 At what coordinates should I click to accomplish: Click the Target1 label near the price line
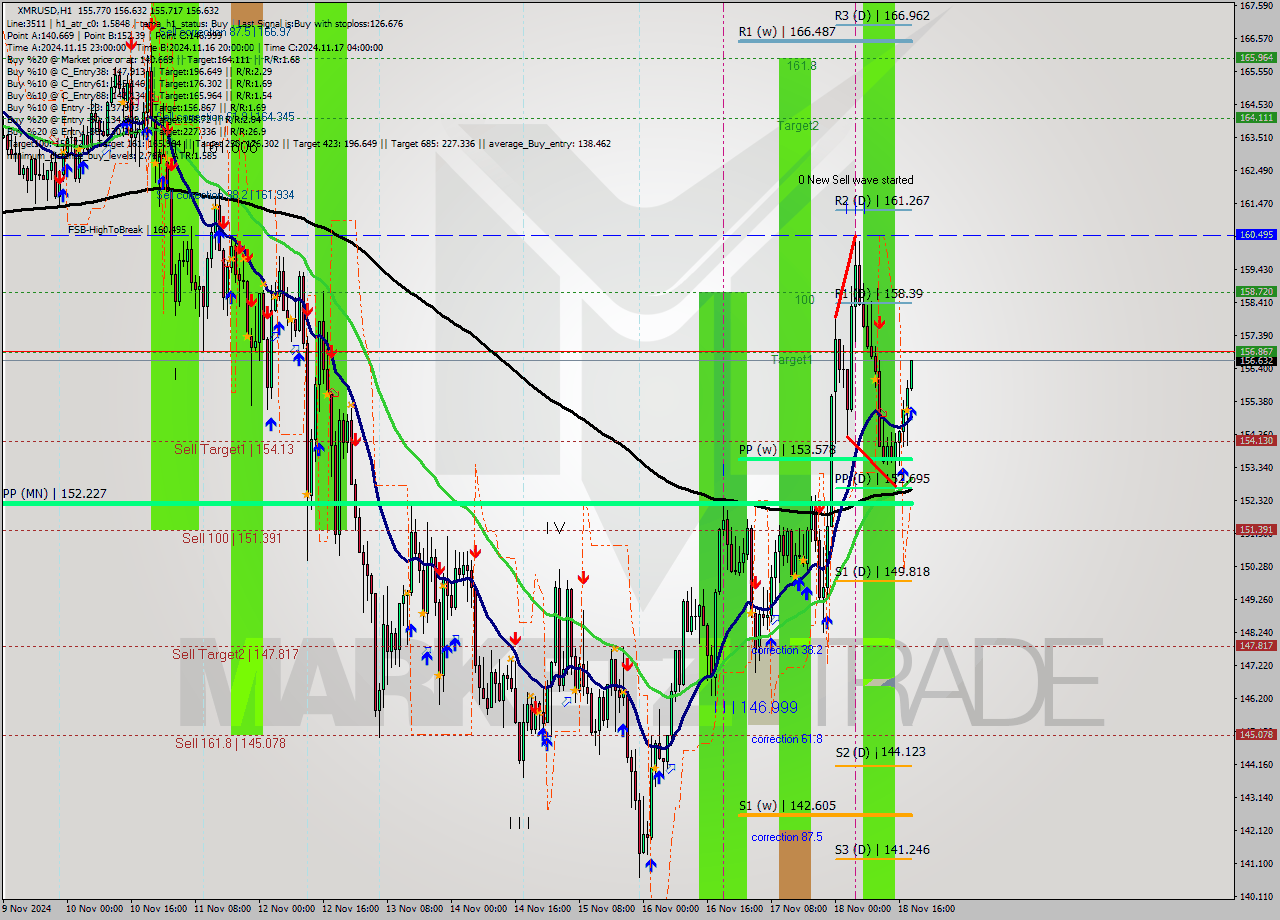(791, 359)
